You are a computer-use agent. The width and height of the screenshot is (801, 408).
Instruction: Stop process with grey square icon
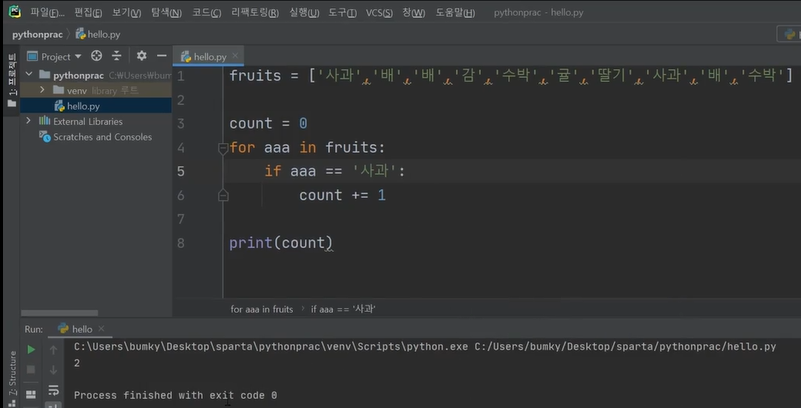31,369
